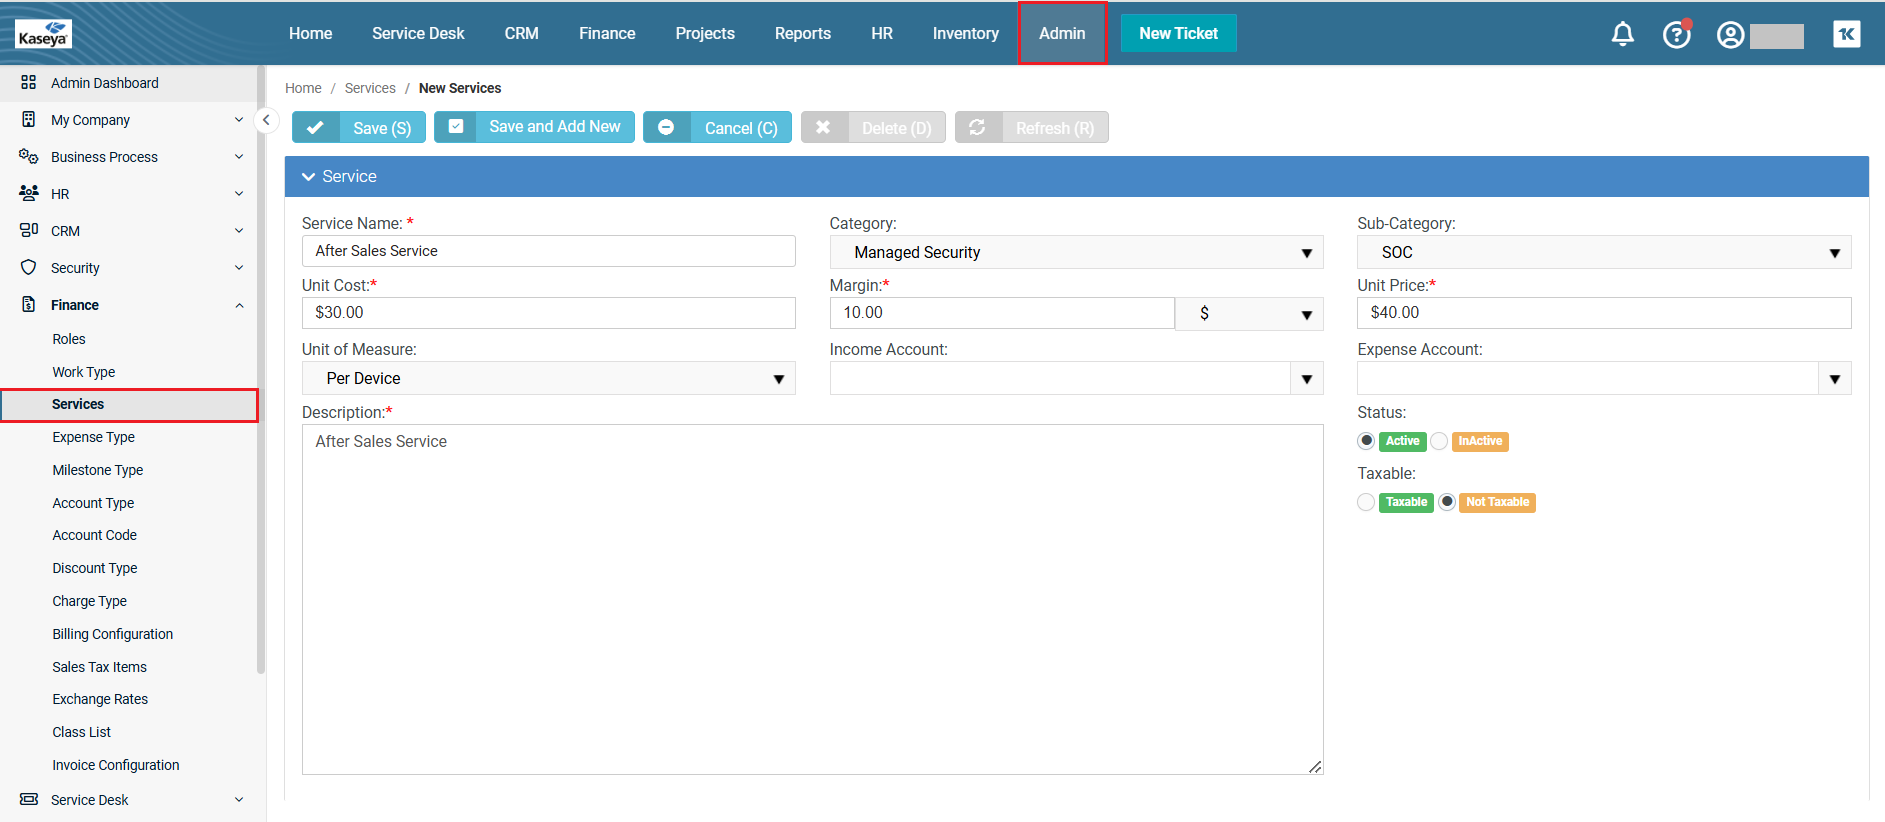This screenshot has width=1885, height=822.
Task: Open the user profile icon
Action: pos(1730,35)
